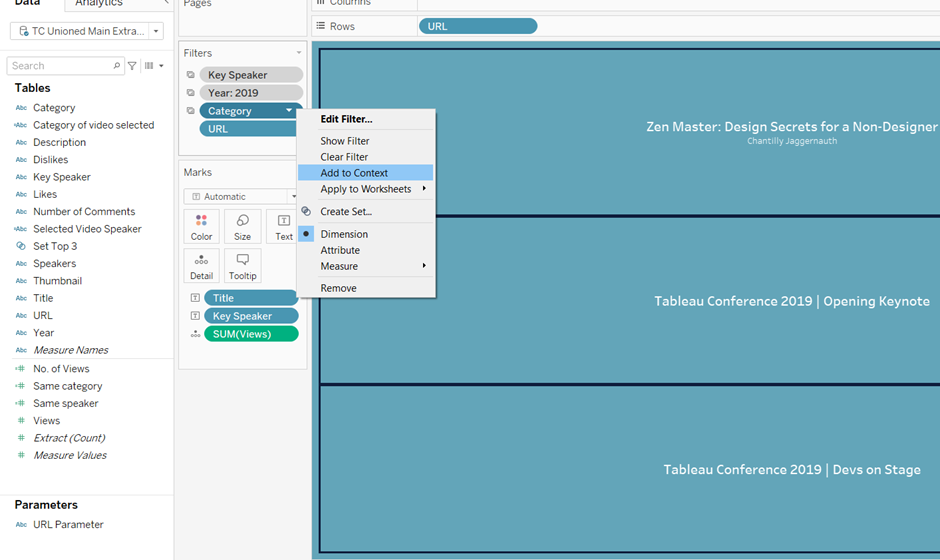Select the Measure Names field
Screen dimensions: 940x560
pyautogui.click(x=71, y=350)
